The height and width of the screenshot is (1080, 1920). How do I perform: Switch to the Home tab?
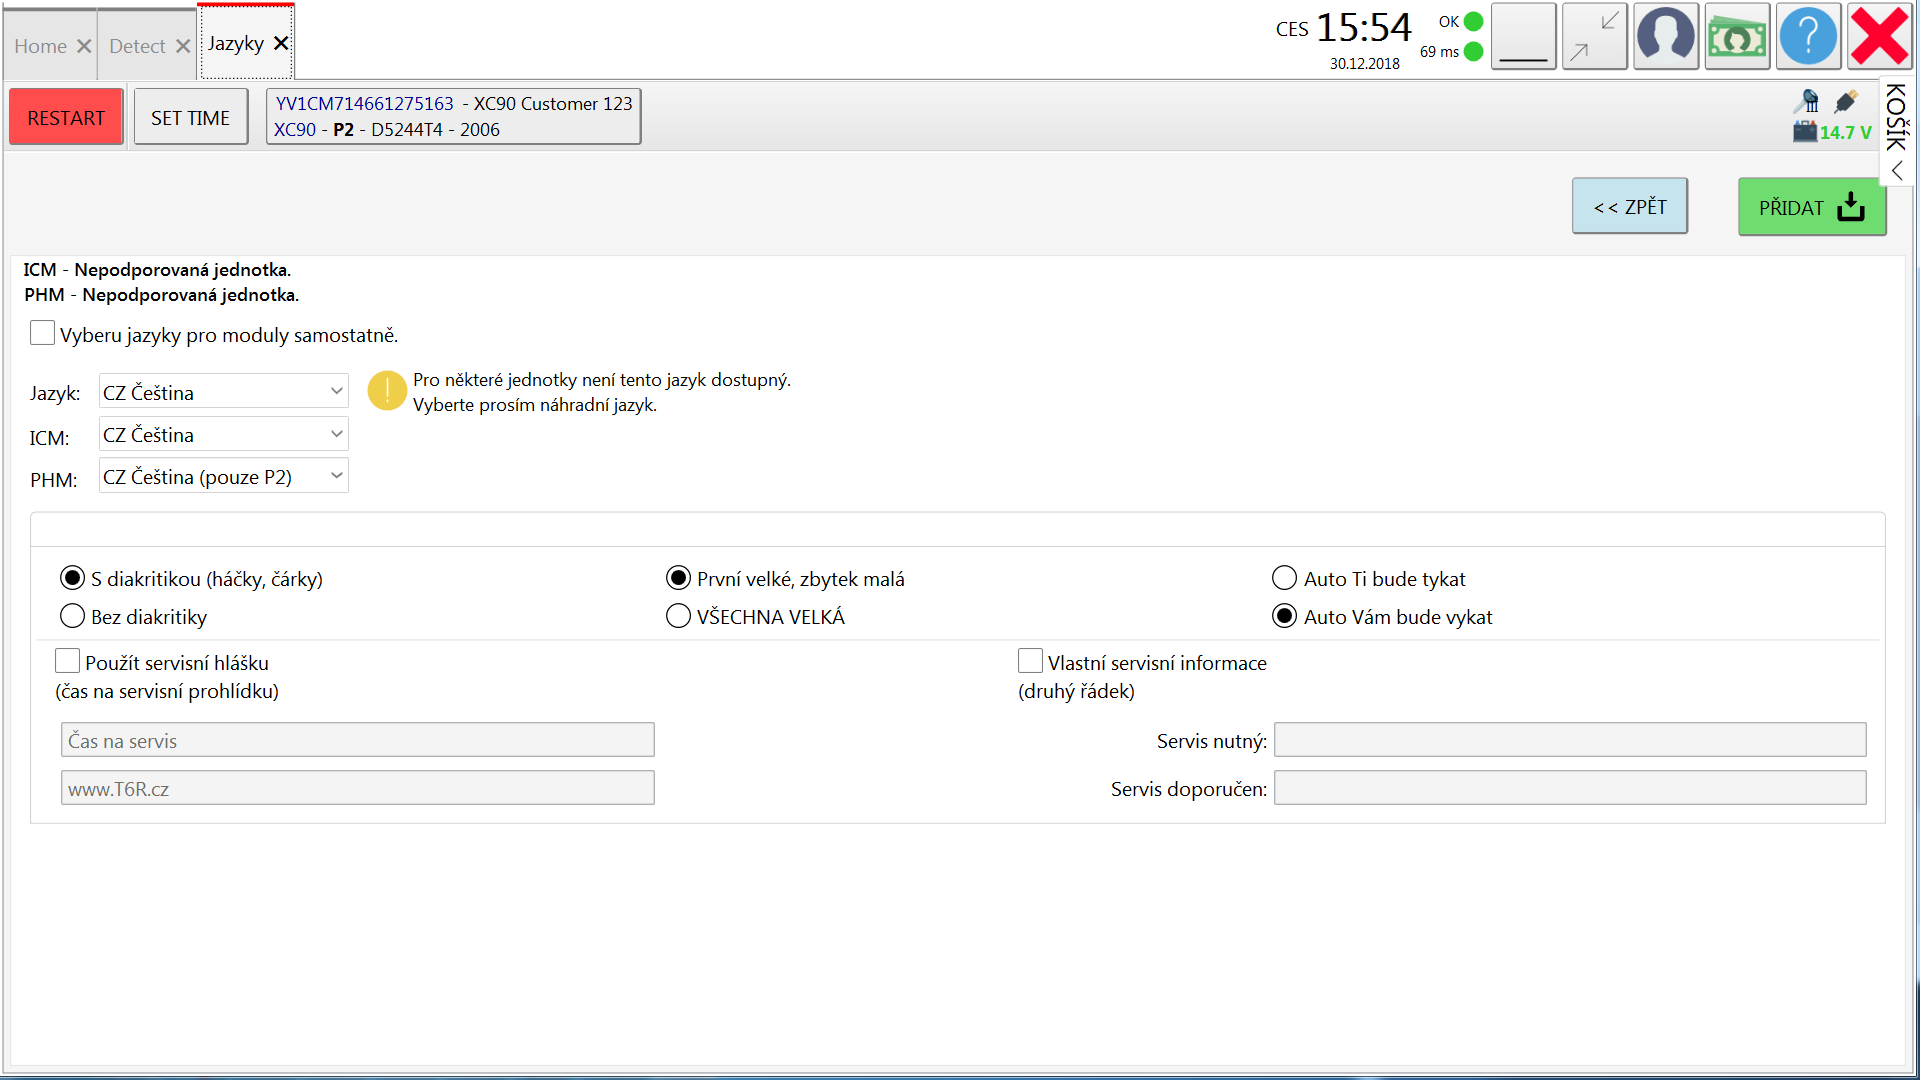pyautogui.click(x=40, y=46)
